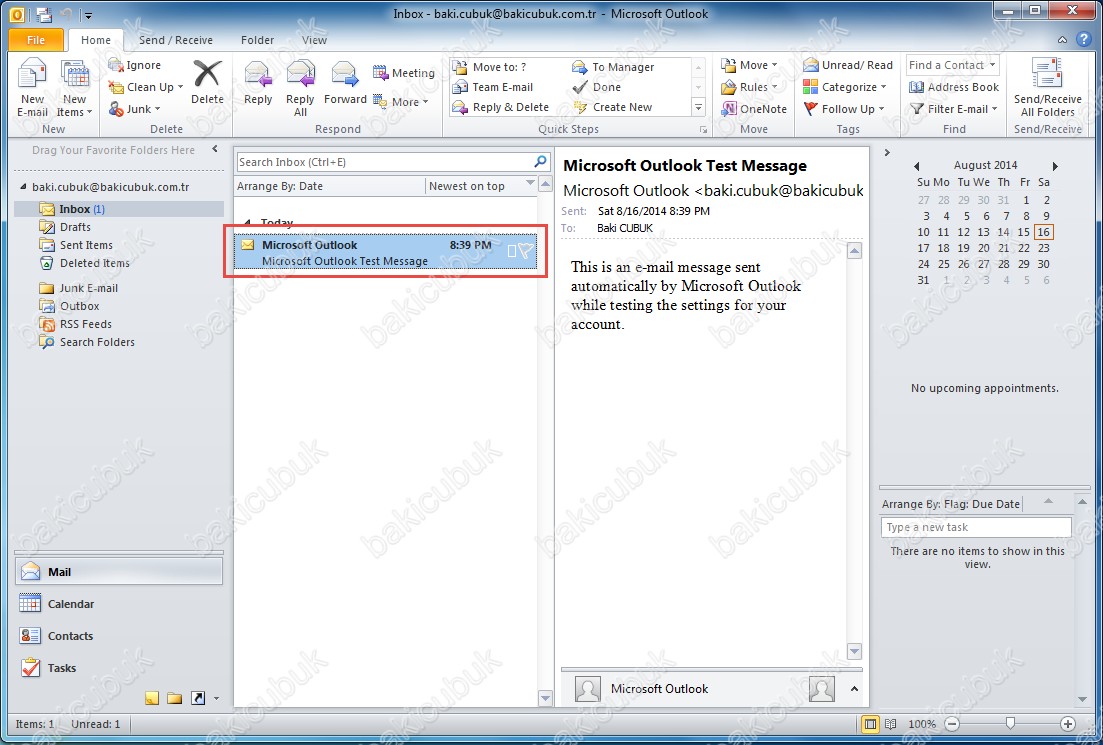Viewport: 1103px width, 745px height.
Task: Click the Create New quick step
Action: point(613,107)
